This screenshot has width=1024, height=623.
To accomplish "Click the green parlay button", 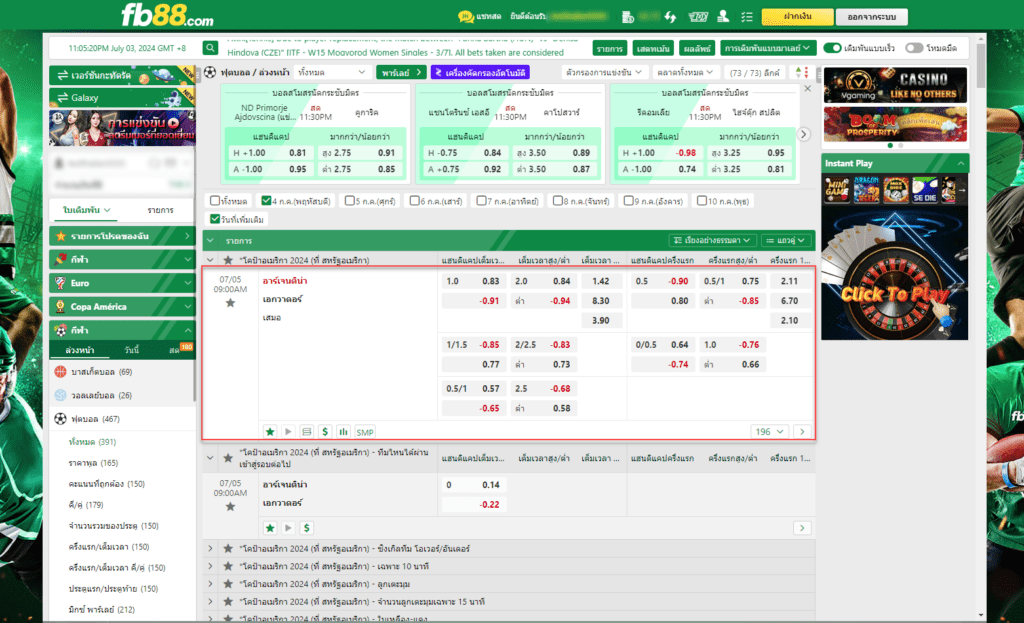I will [401, 72].
